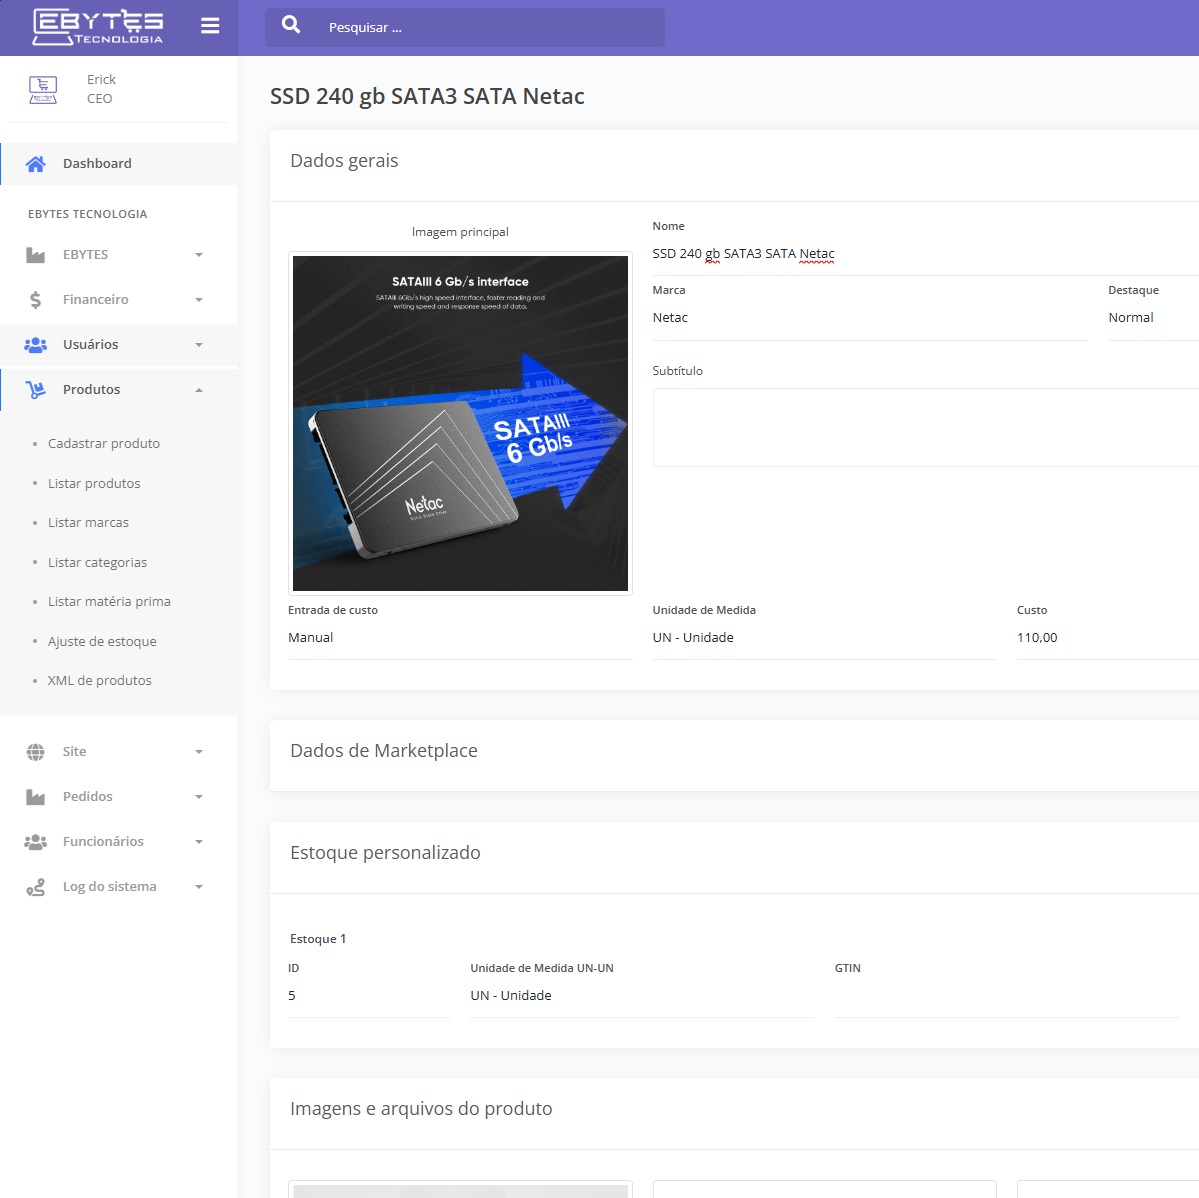
Task: Click the Erick CEO user name
Action: tap(101, 89)
